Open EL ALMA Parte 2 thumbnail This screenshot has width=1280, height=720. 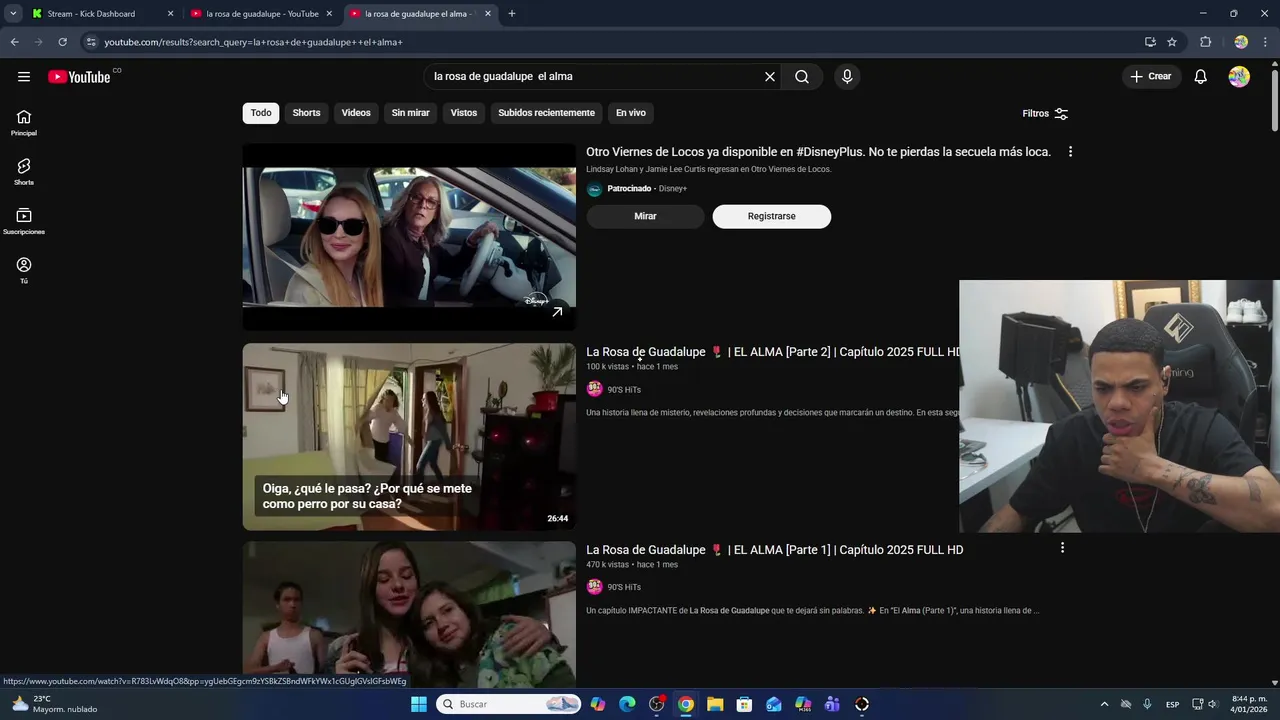(x=409, y=437)
